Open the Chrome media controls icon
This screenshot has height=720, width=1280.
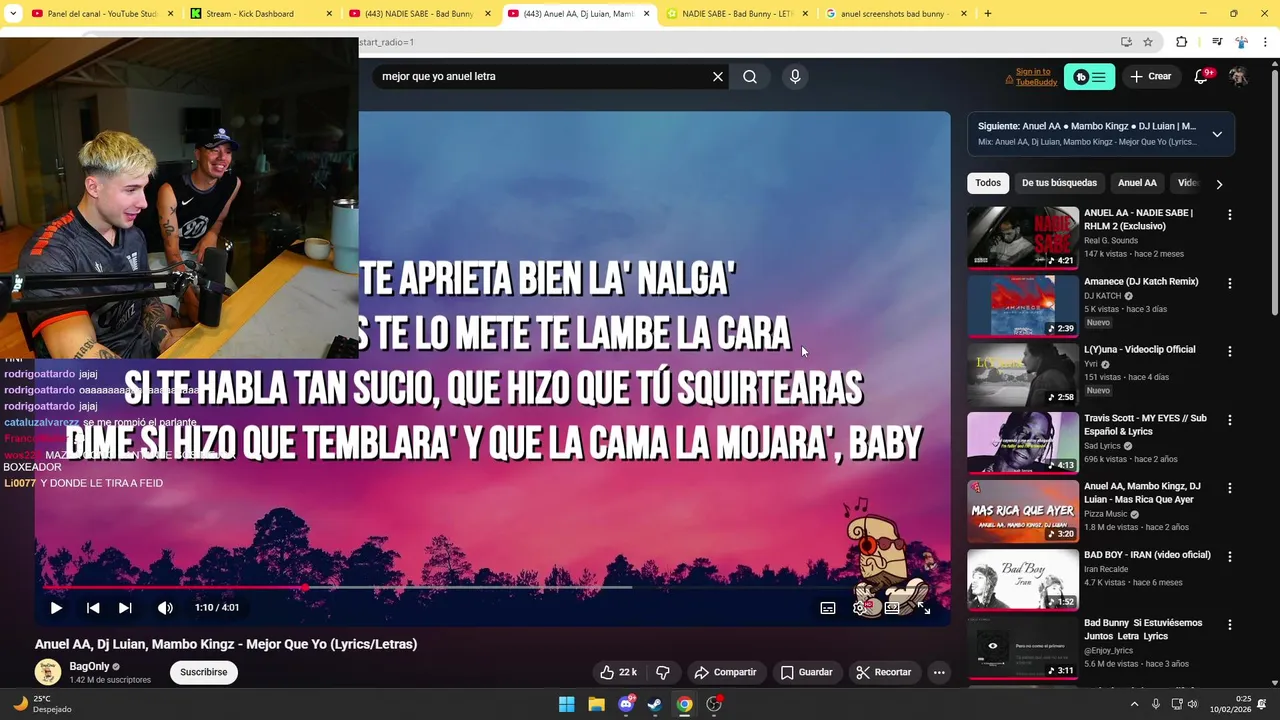pyautogui.click(x=1217, y=42)
